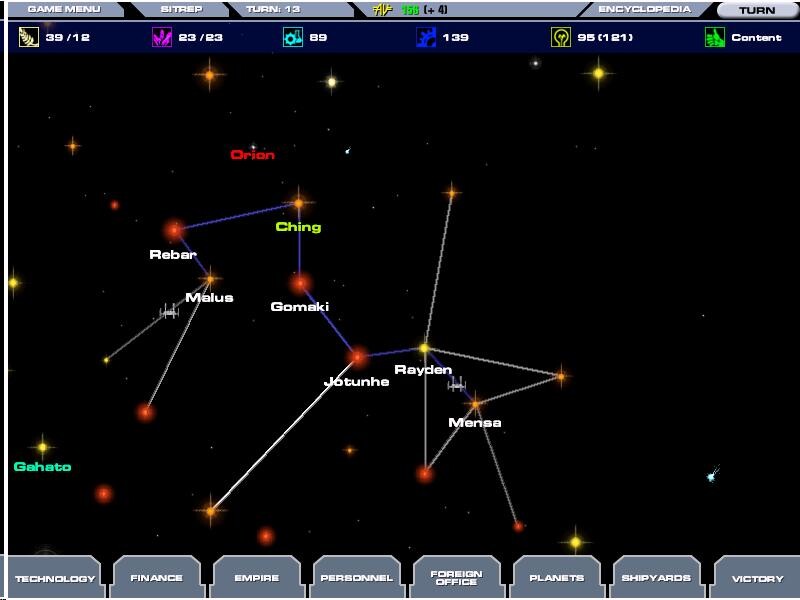Screen dimensions: 800x600
Task: Click the blue research resource icon
Action: tap(426, 38)
